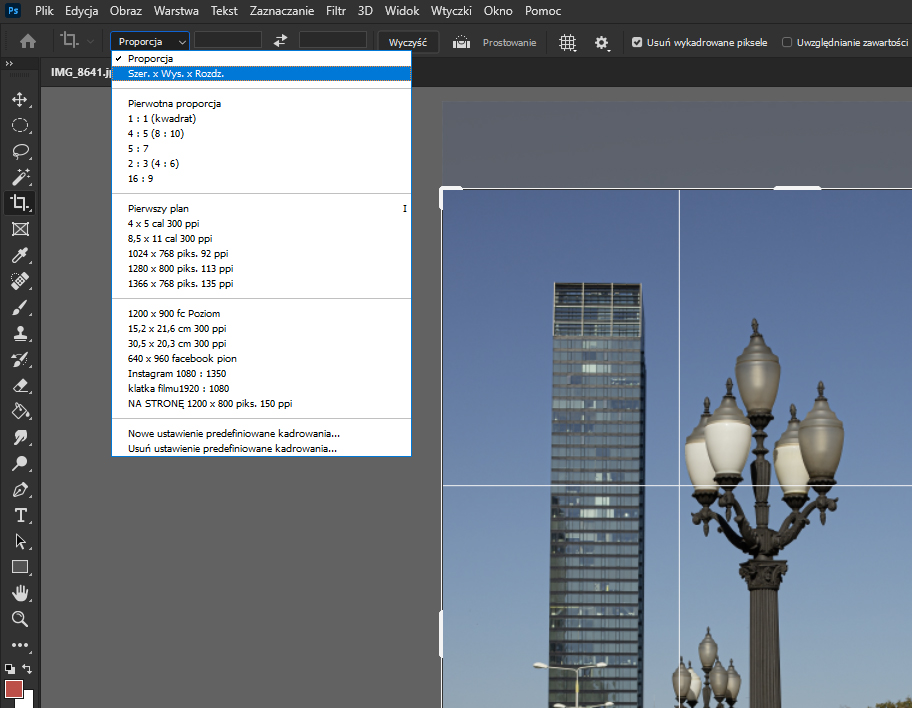Screen dimensions: 912x708
Task: Open additional crop settings gear icon
Action: 601,42
